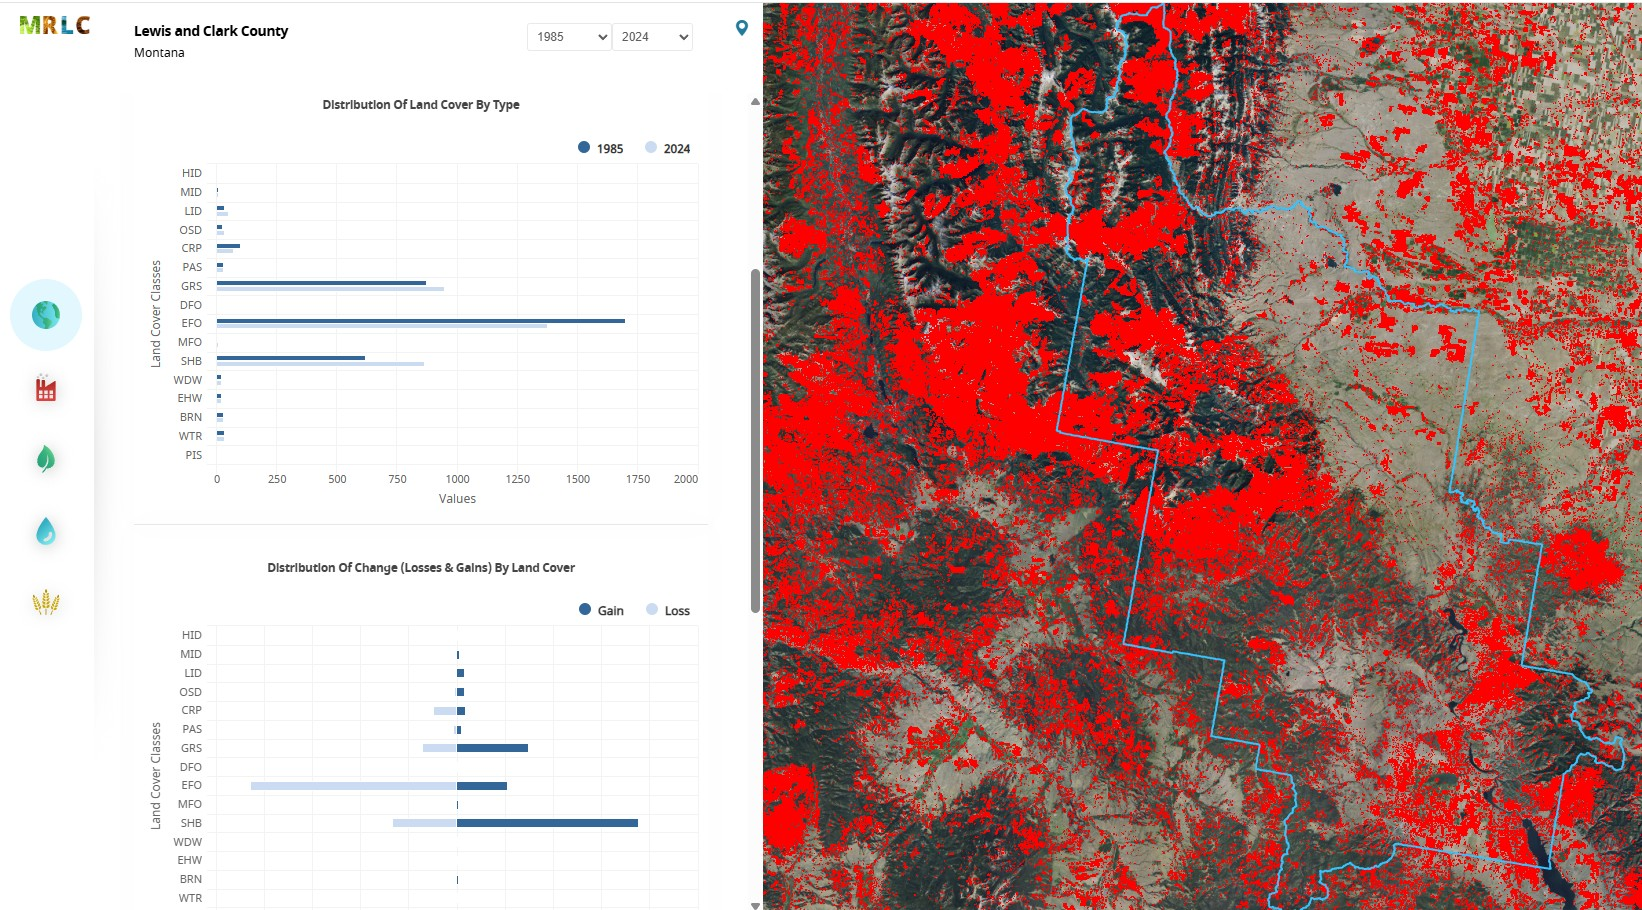Image resolution: width=1642 pixels, height=910 pixels.
Task: Click the map location pin icon
Action: tap(741, 28)
